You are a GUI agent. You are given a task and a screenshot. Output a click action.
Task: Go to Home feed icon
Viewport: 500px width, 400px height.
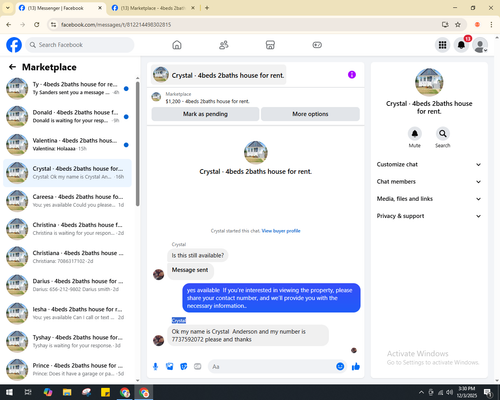pyautogui.click(x=177, y=45)
